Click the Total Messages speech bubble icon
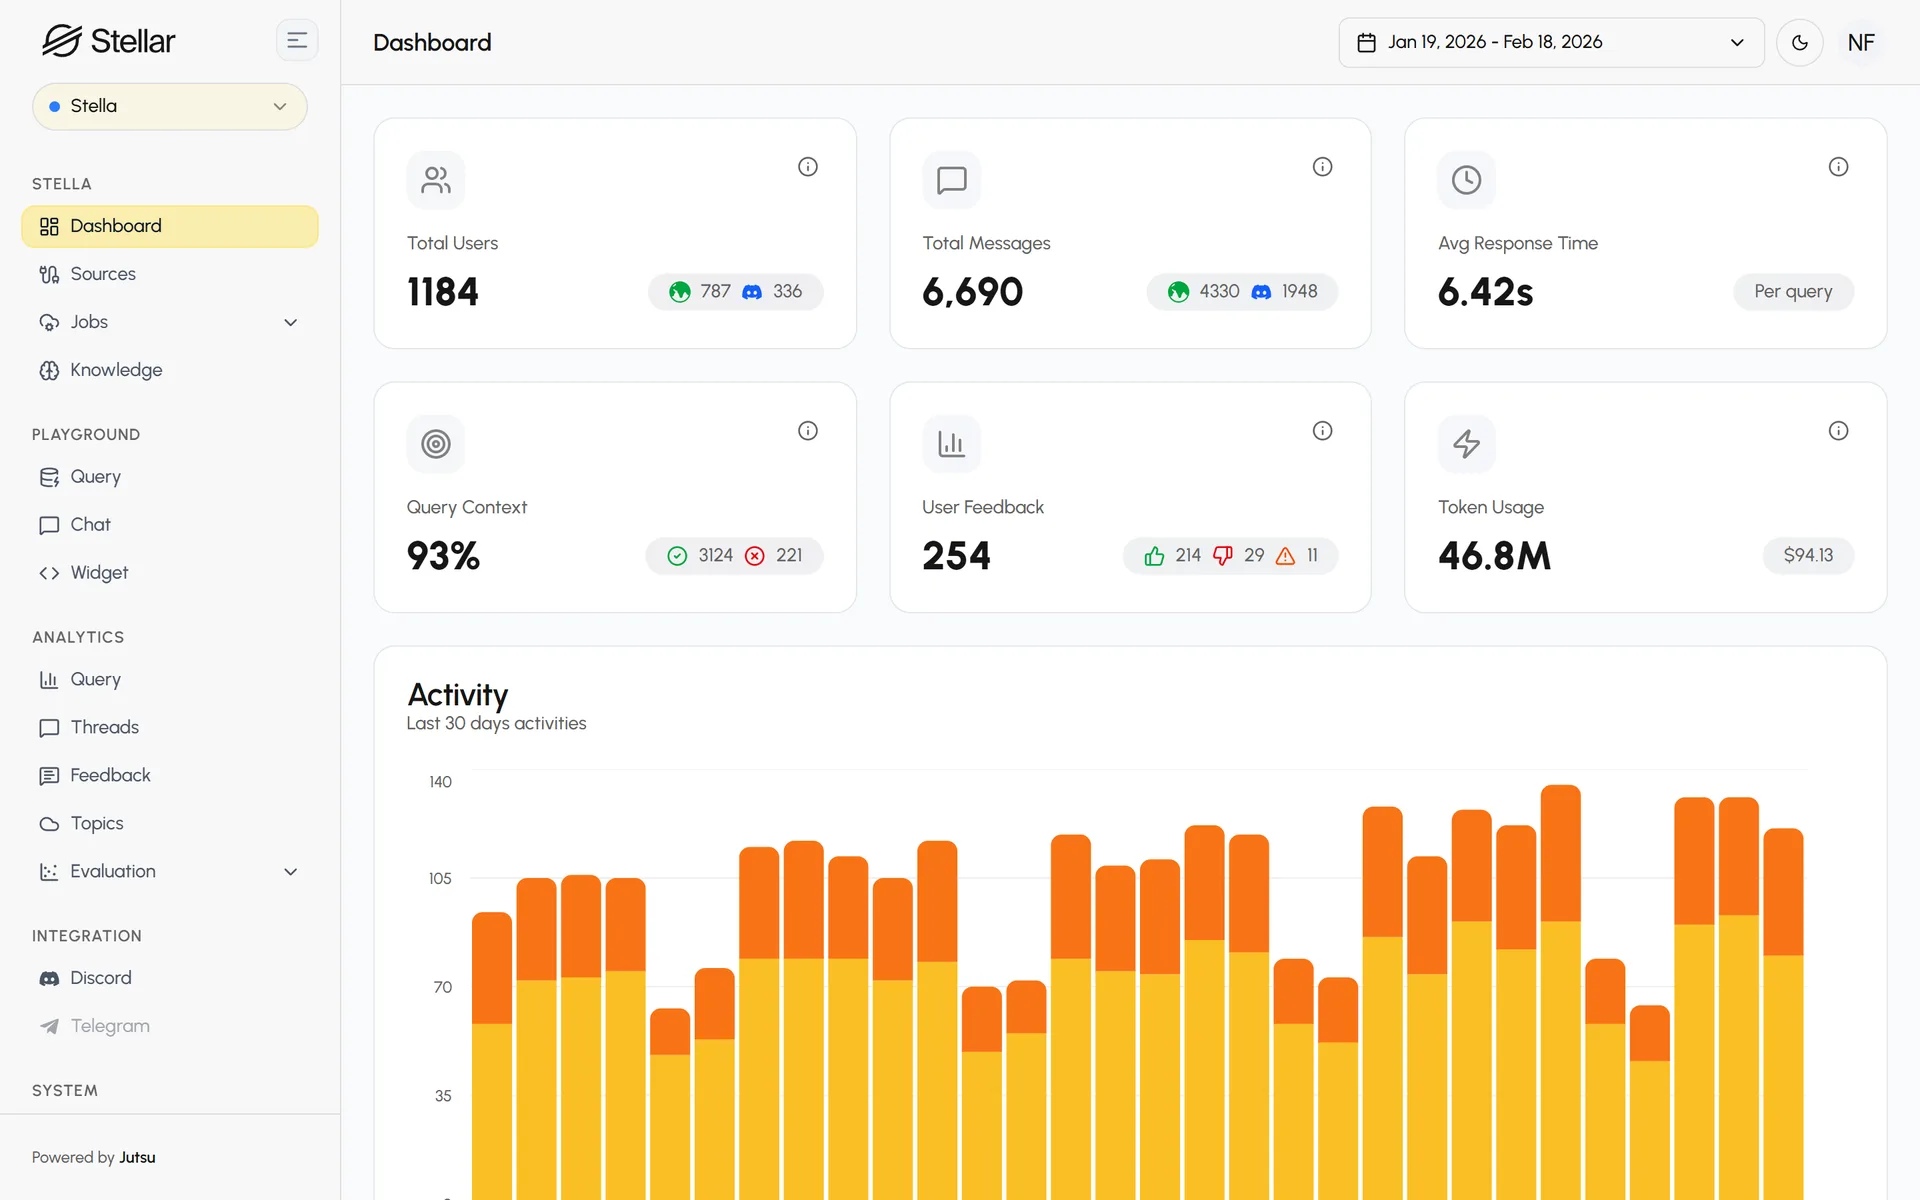Image resolution: width=1920 pixels, height=1200 pixels. pyautogui.click(x=951, y=180)
